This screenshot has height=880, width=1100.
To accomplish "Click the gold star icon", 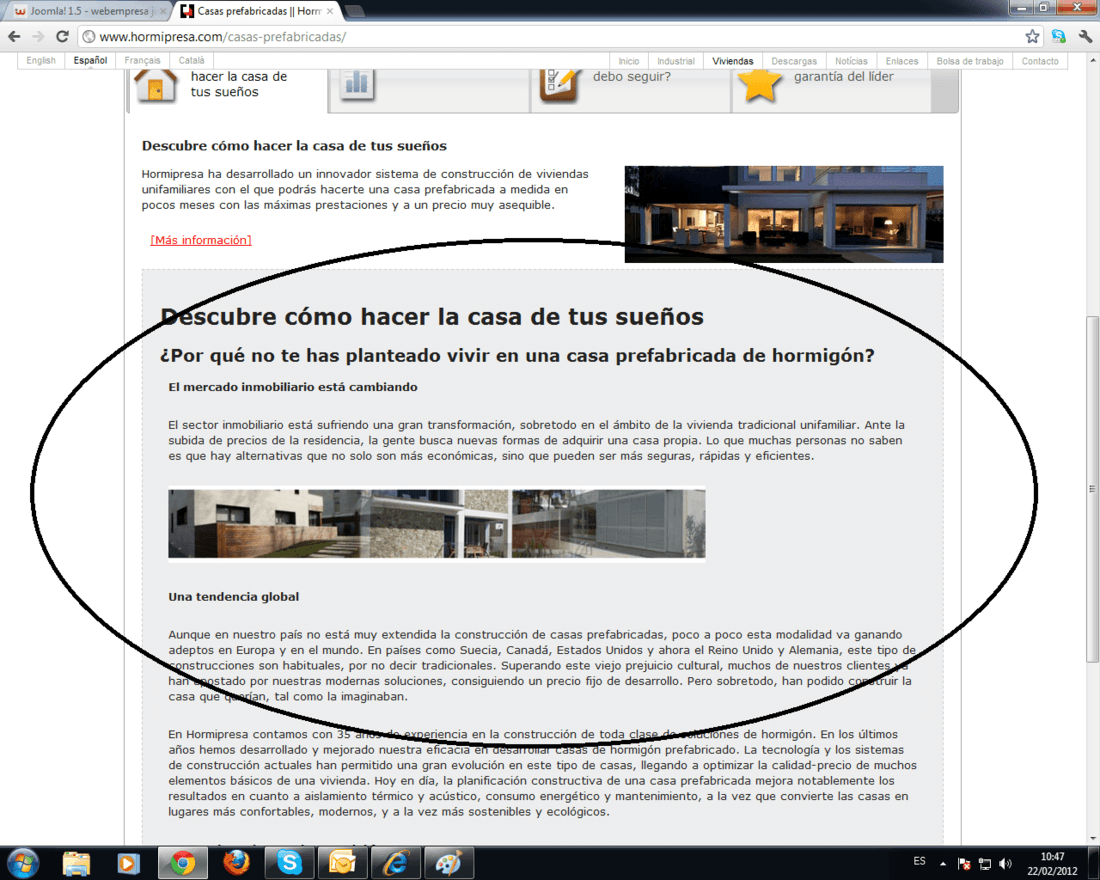I will (759, 86).
